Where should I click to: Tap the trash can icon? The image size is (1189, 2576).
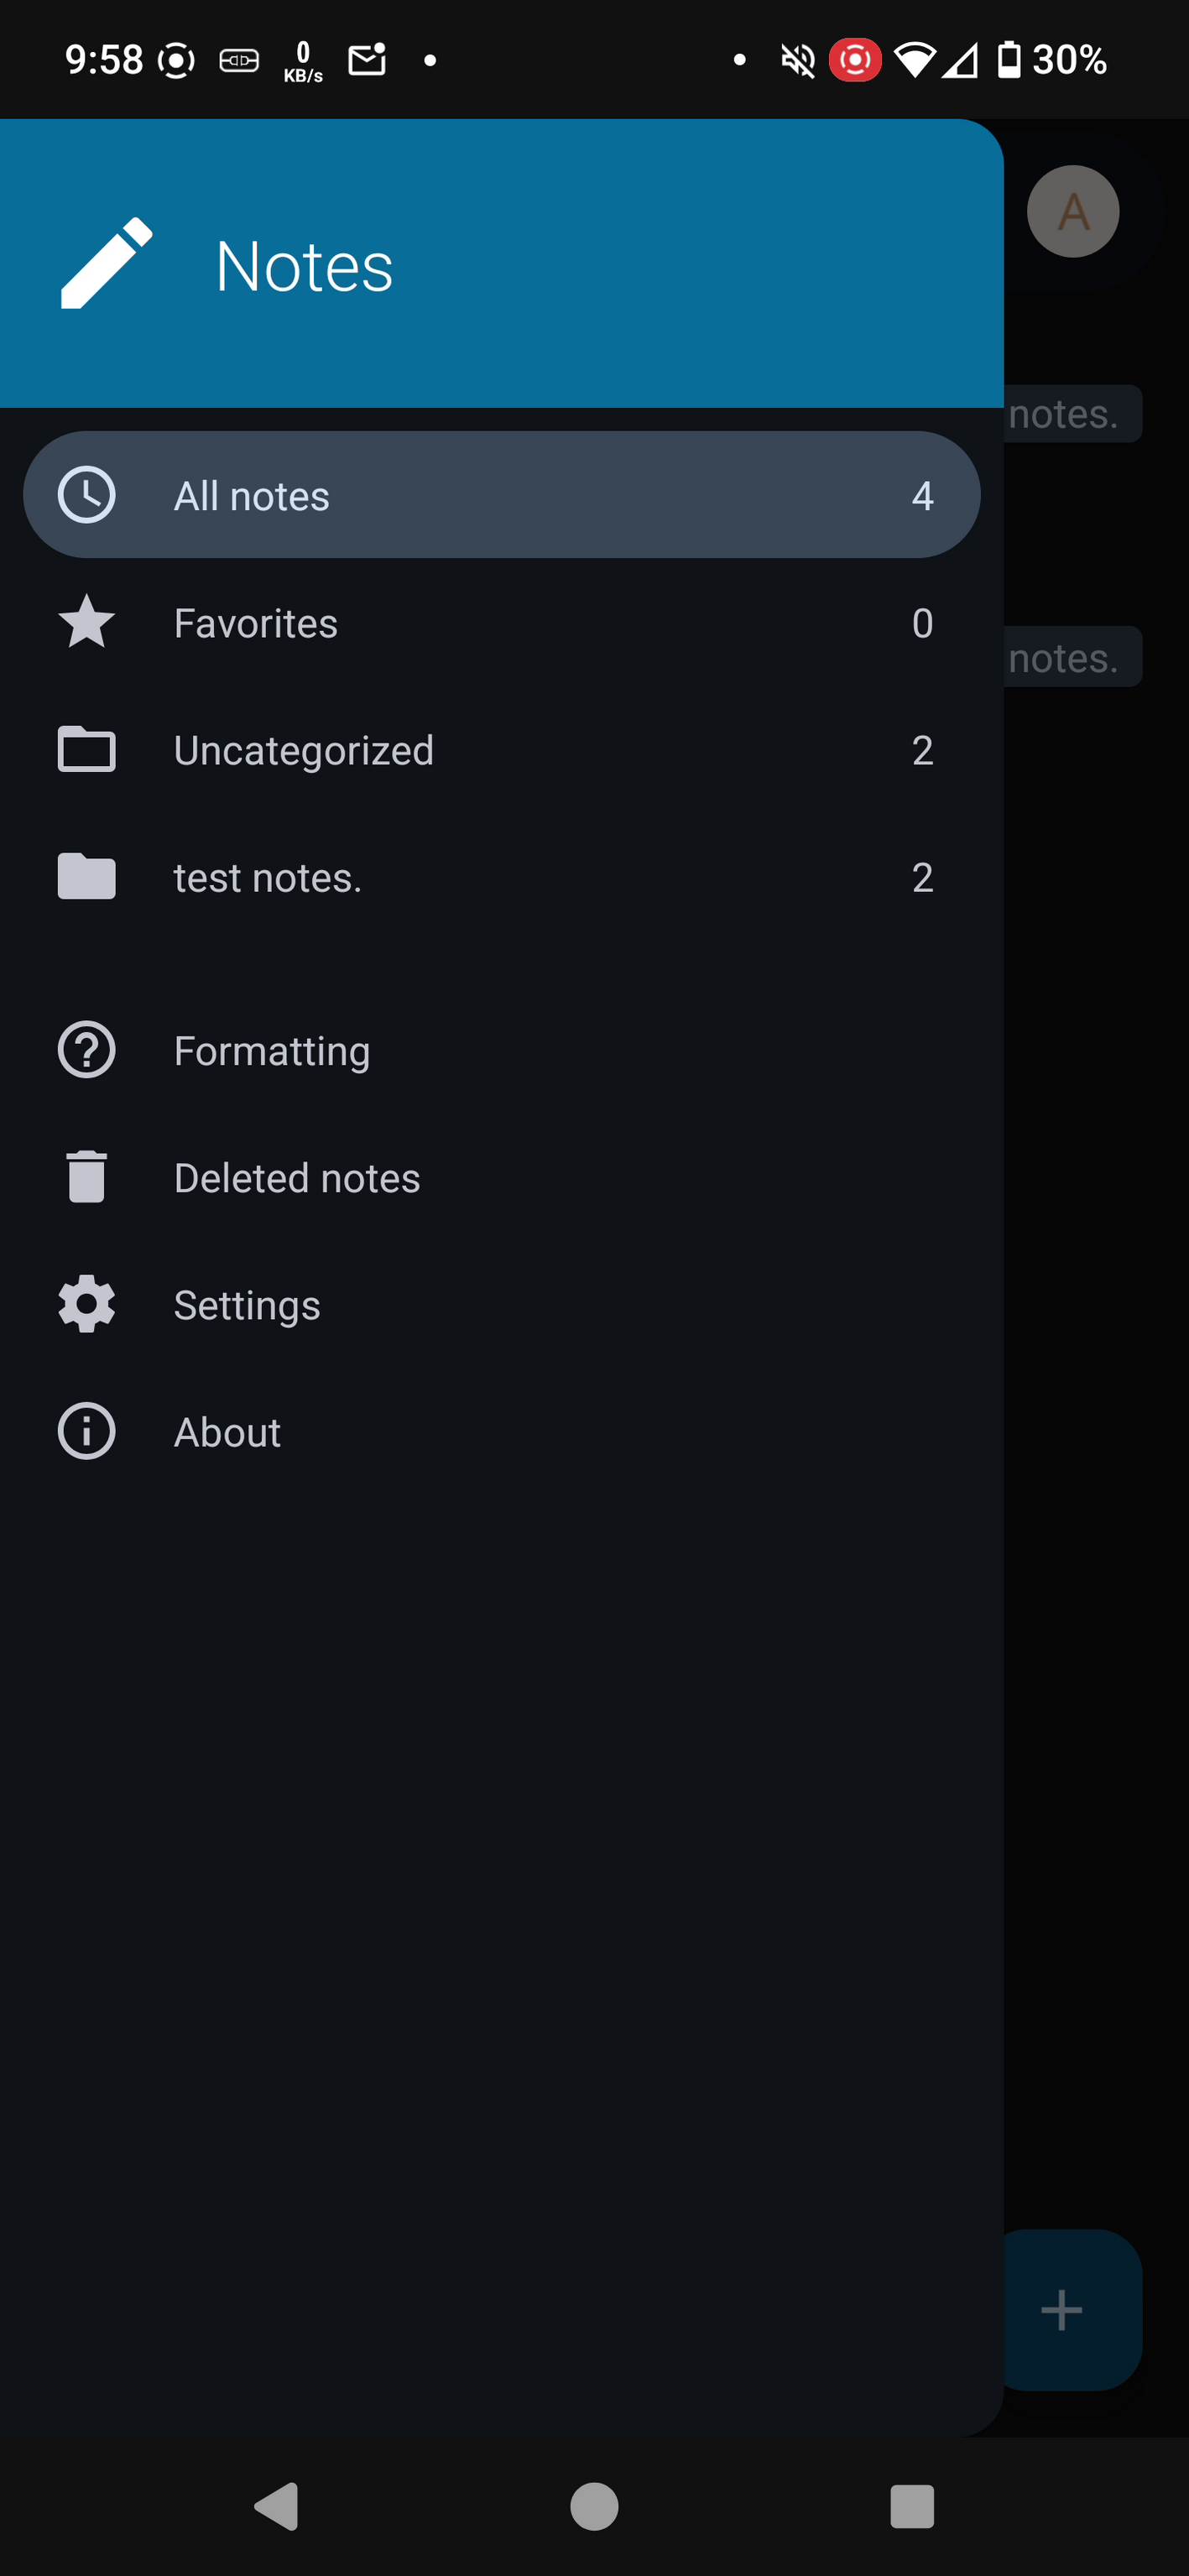point(87,1177)
